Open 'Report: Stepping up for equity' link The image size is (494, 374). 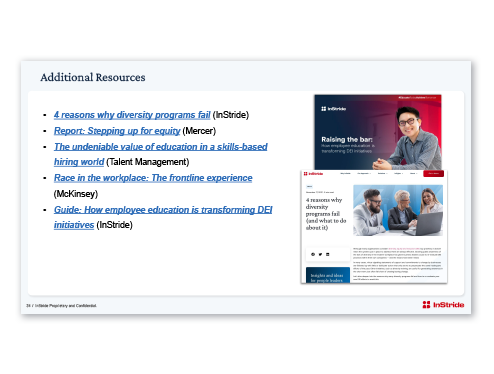[117, 131]
